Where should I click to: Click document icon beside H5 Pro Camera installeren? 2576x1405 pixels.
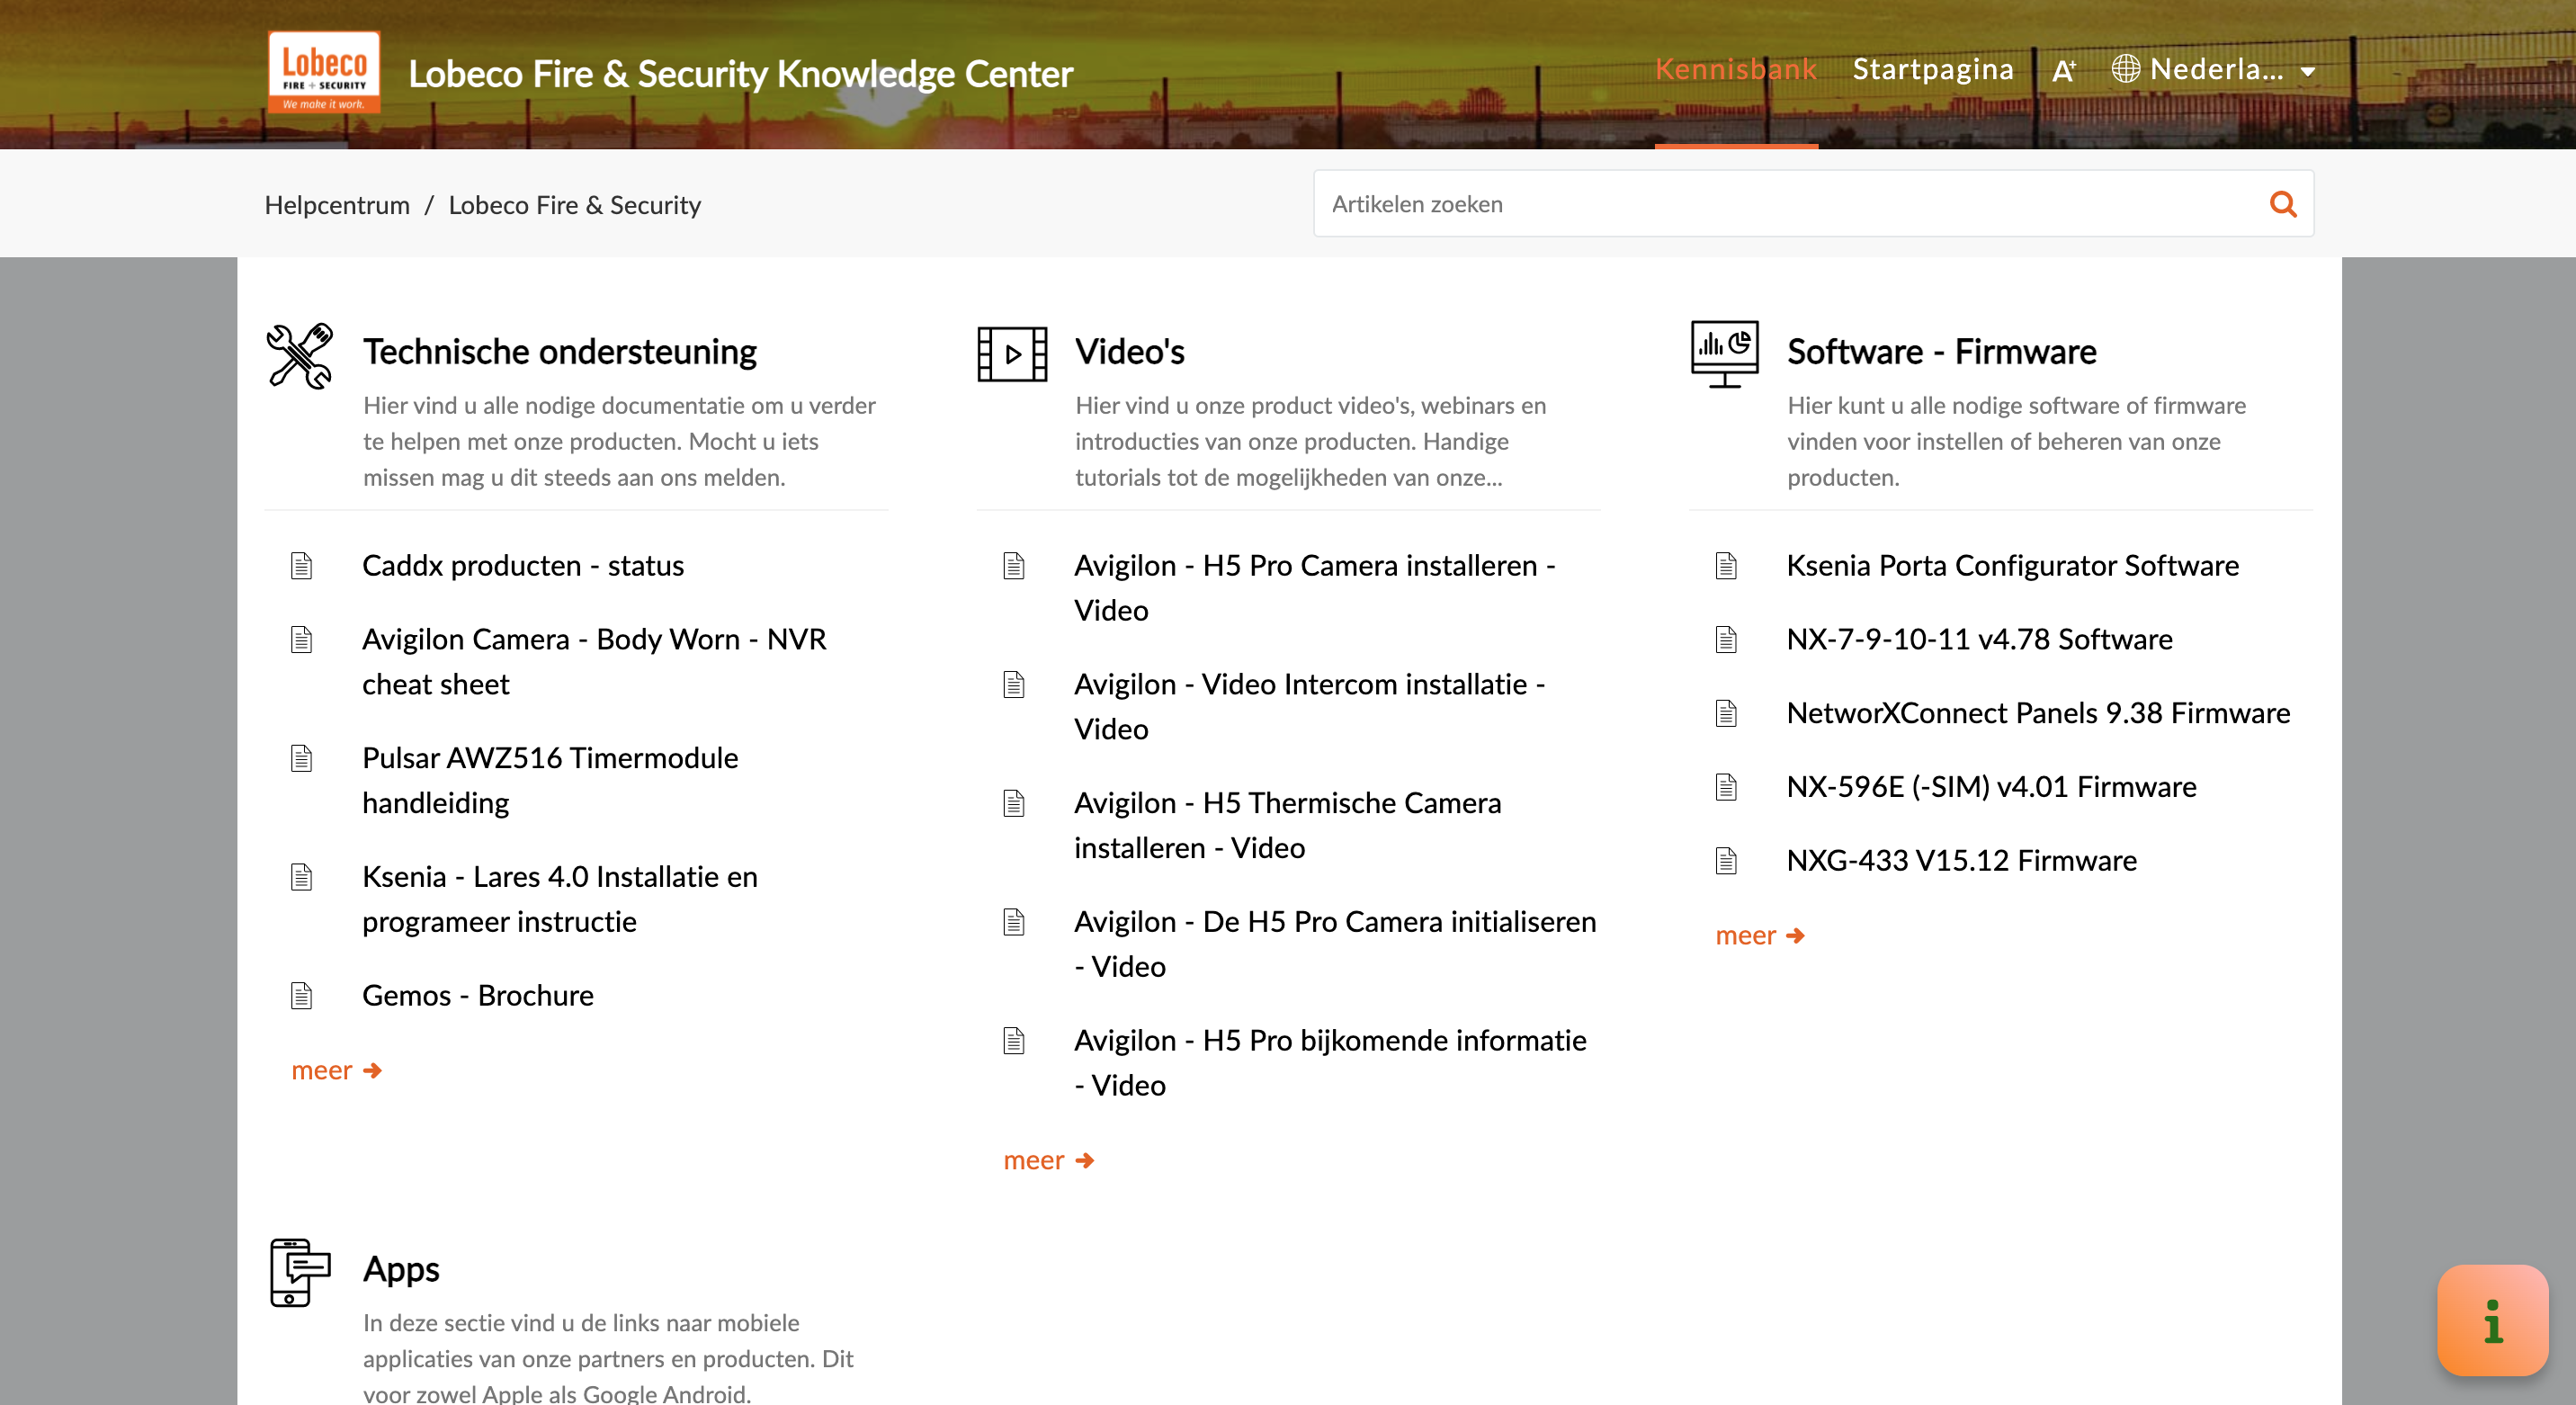tap(1014, 566)
